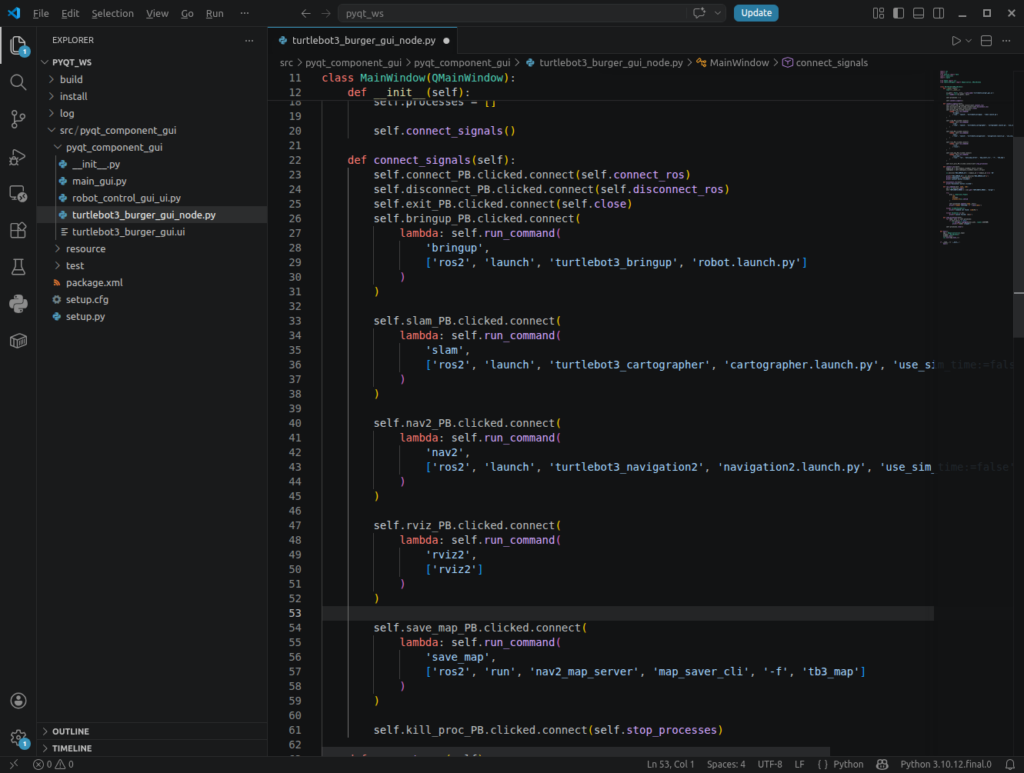Open the chat dropdown arrow in the title bar
This screenshot has height=773, width=1024.
(718, 13)
